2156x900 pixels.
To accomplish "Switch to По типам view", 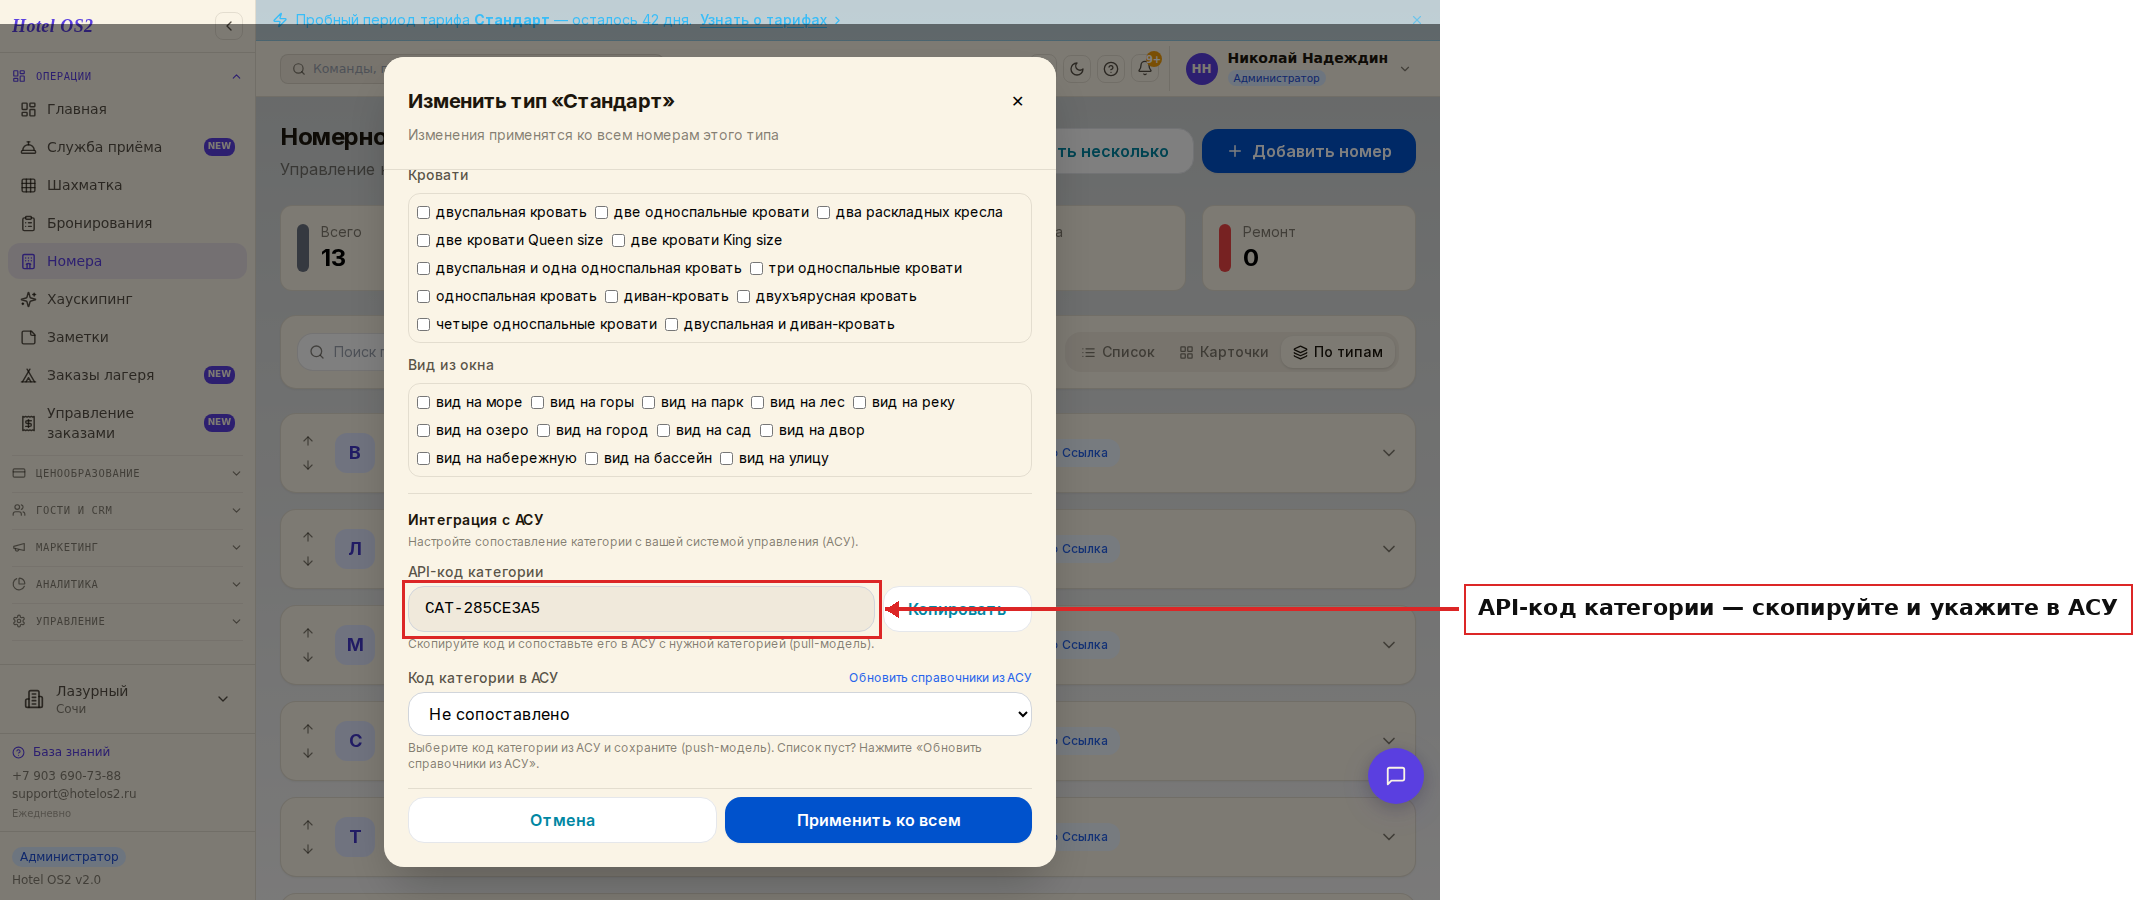I will [1338, 352].
